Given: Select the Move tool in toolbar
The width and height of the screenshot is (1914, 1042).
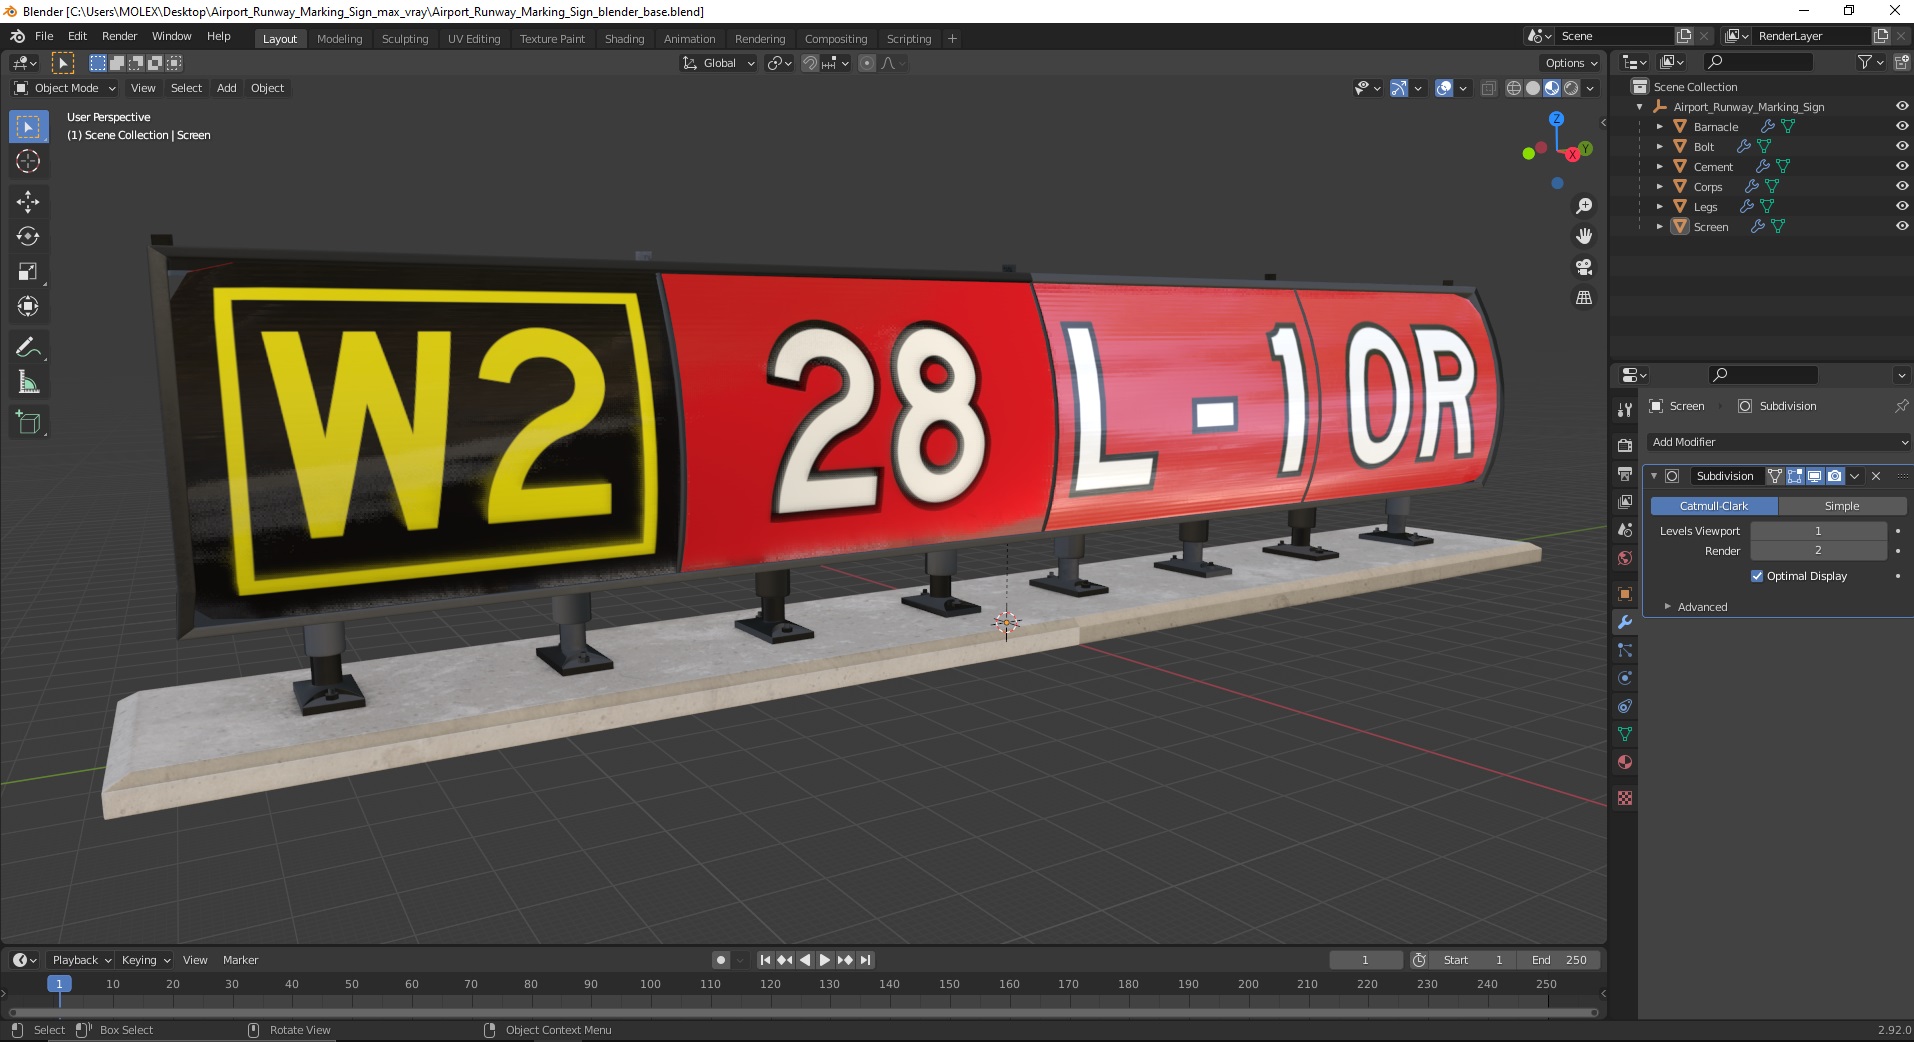Looking at the screenshot, I should [28, 201].
